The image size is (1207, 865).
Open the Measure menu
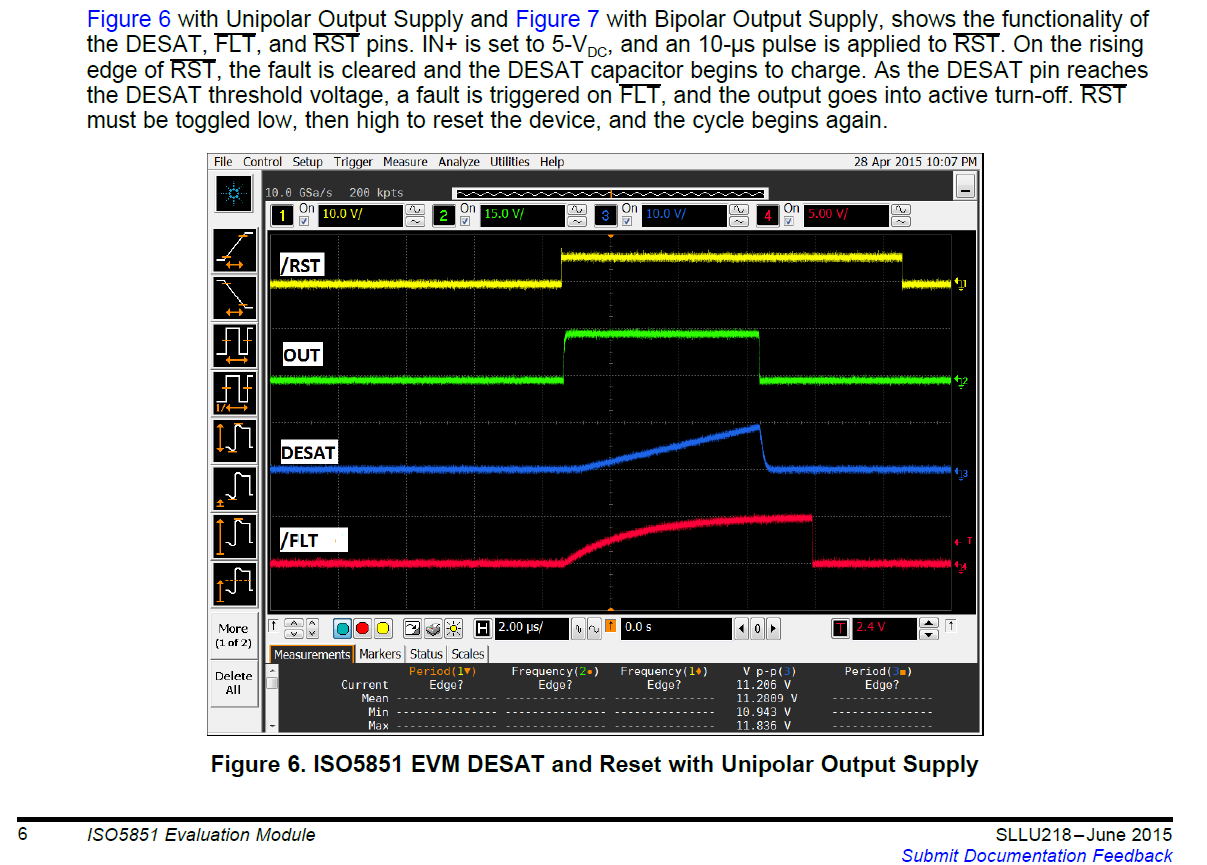[x=404, y=162]
